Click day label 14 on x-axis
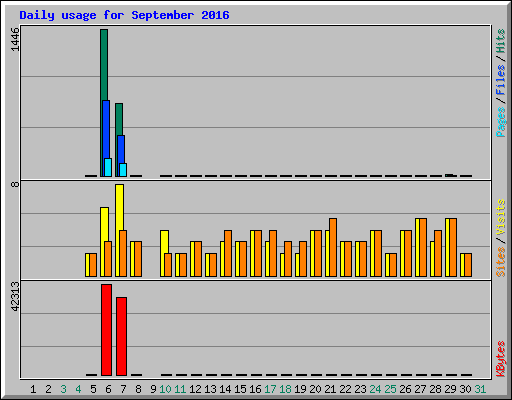The width and height of the screenshot is (512, 400). [225, 389]
